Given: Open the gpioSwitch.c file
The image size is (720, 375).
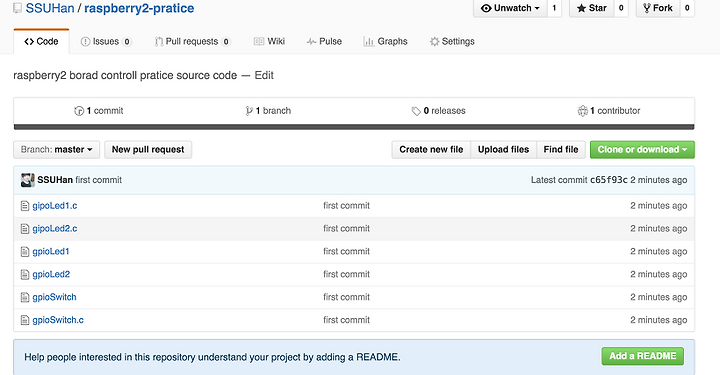Looking at the screenshot, I should click(x=58, y=320).
